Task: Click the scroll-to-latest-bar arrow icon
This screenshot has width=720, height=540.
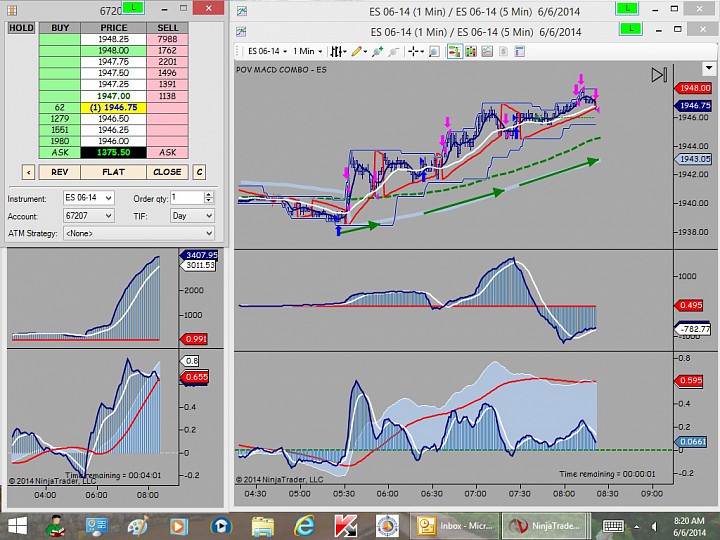Action: (659, 75)
